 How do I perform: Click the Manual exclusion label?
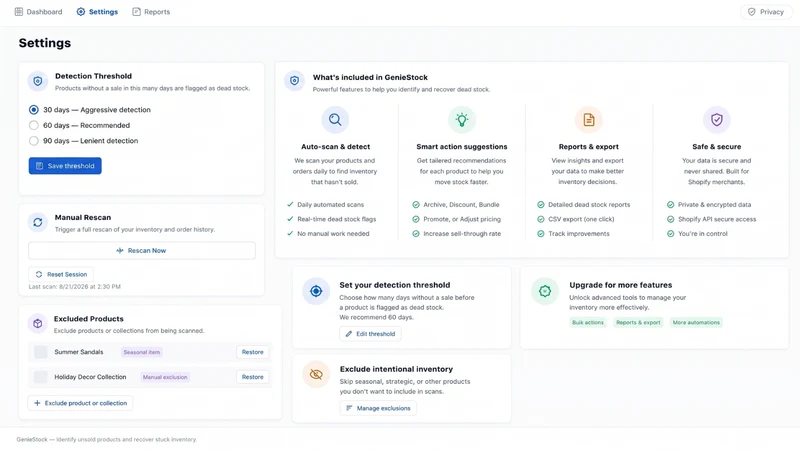point(165,377)
